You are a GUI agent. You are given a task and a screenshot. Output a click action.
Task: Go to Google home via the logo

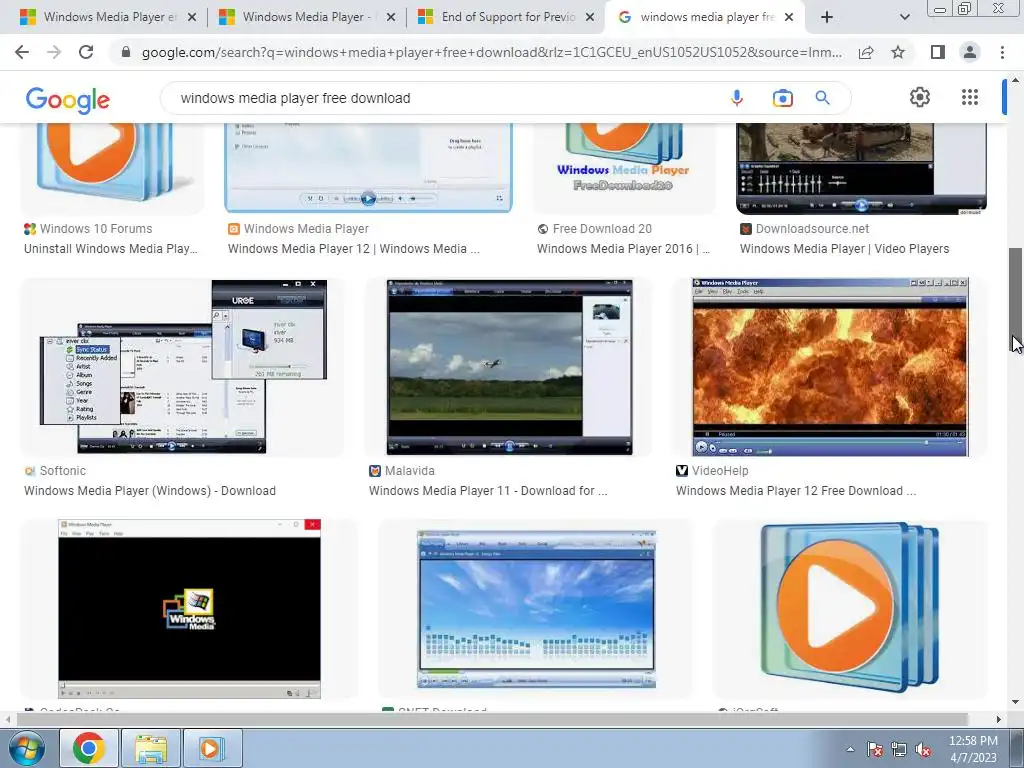68,100
